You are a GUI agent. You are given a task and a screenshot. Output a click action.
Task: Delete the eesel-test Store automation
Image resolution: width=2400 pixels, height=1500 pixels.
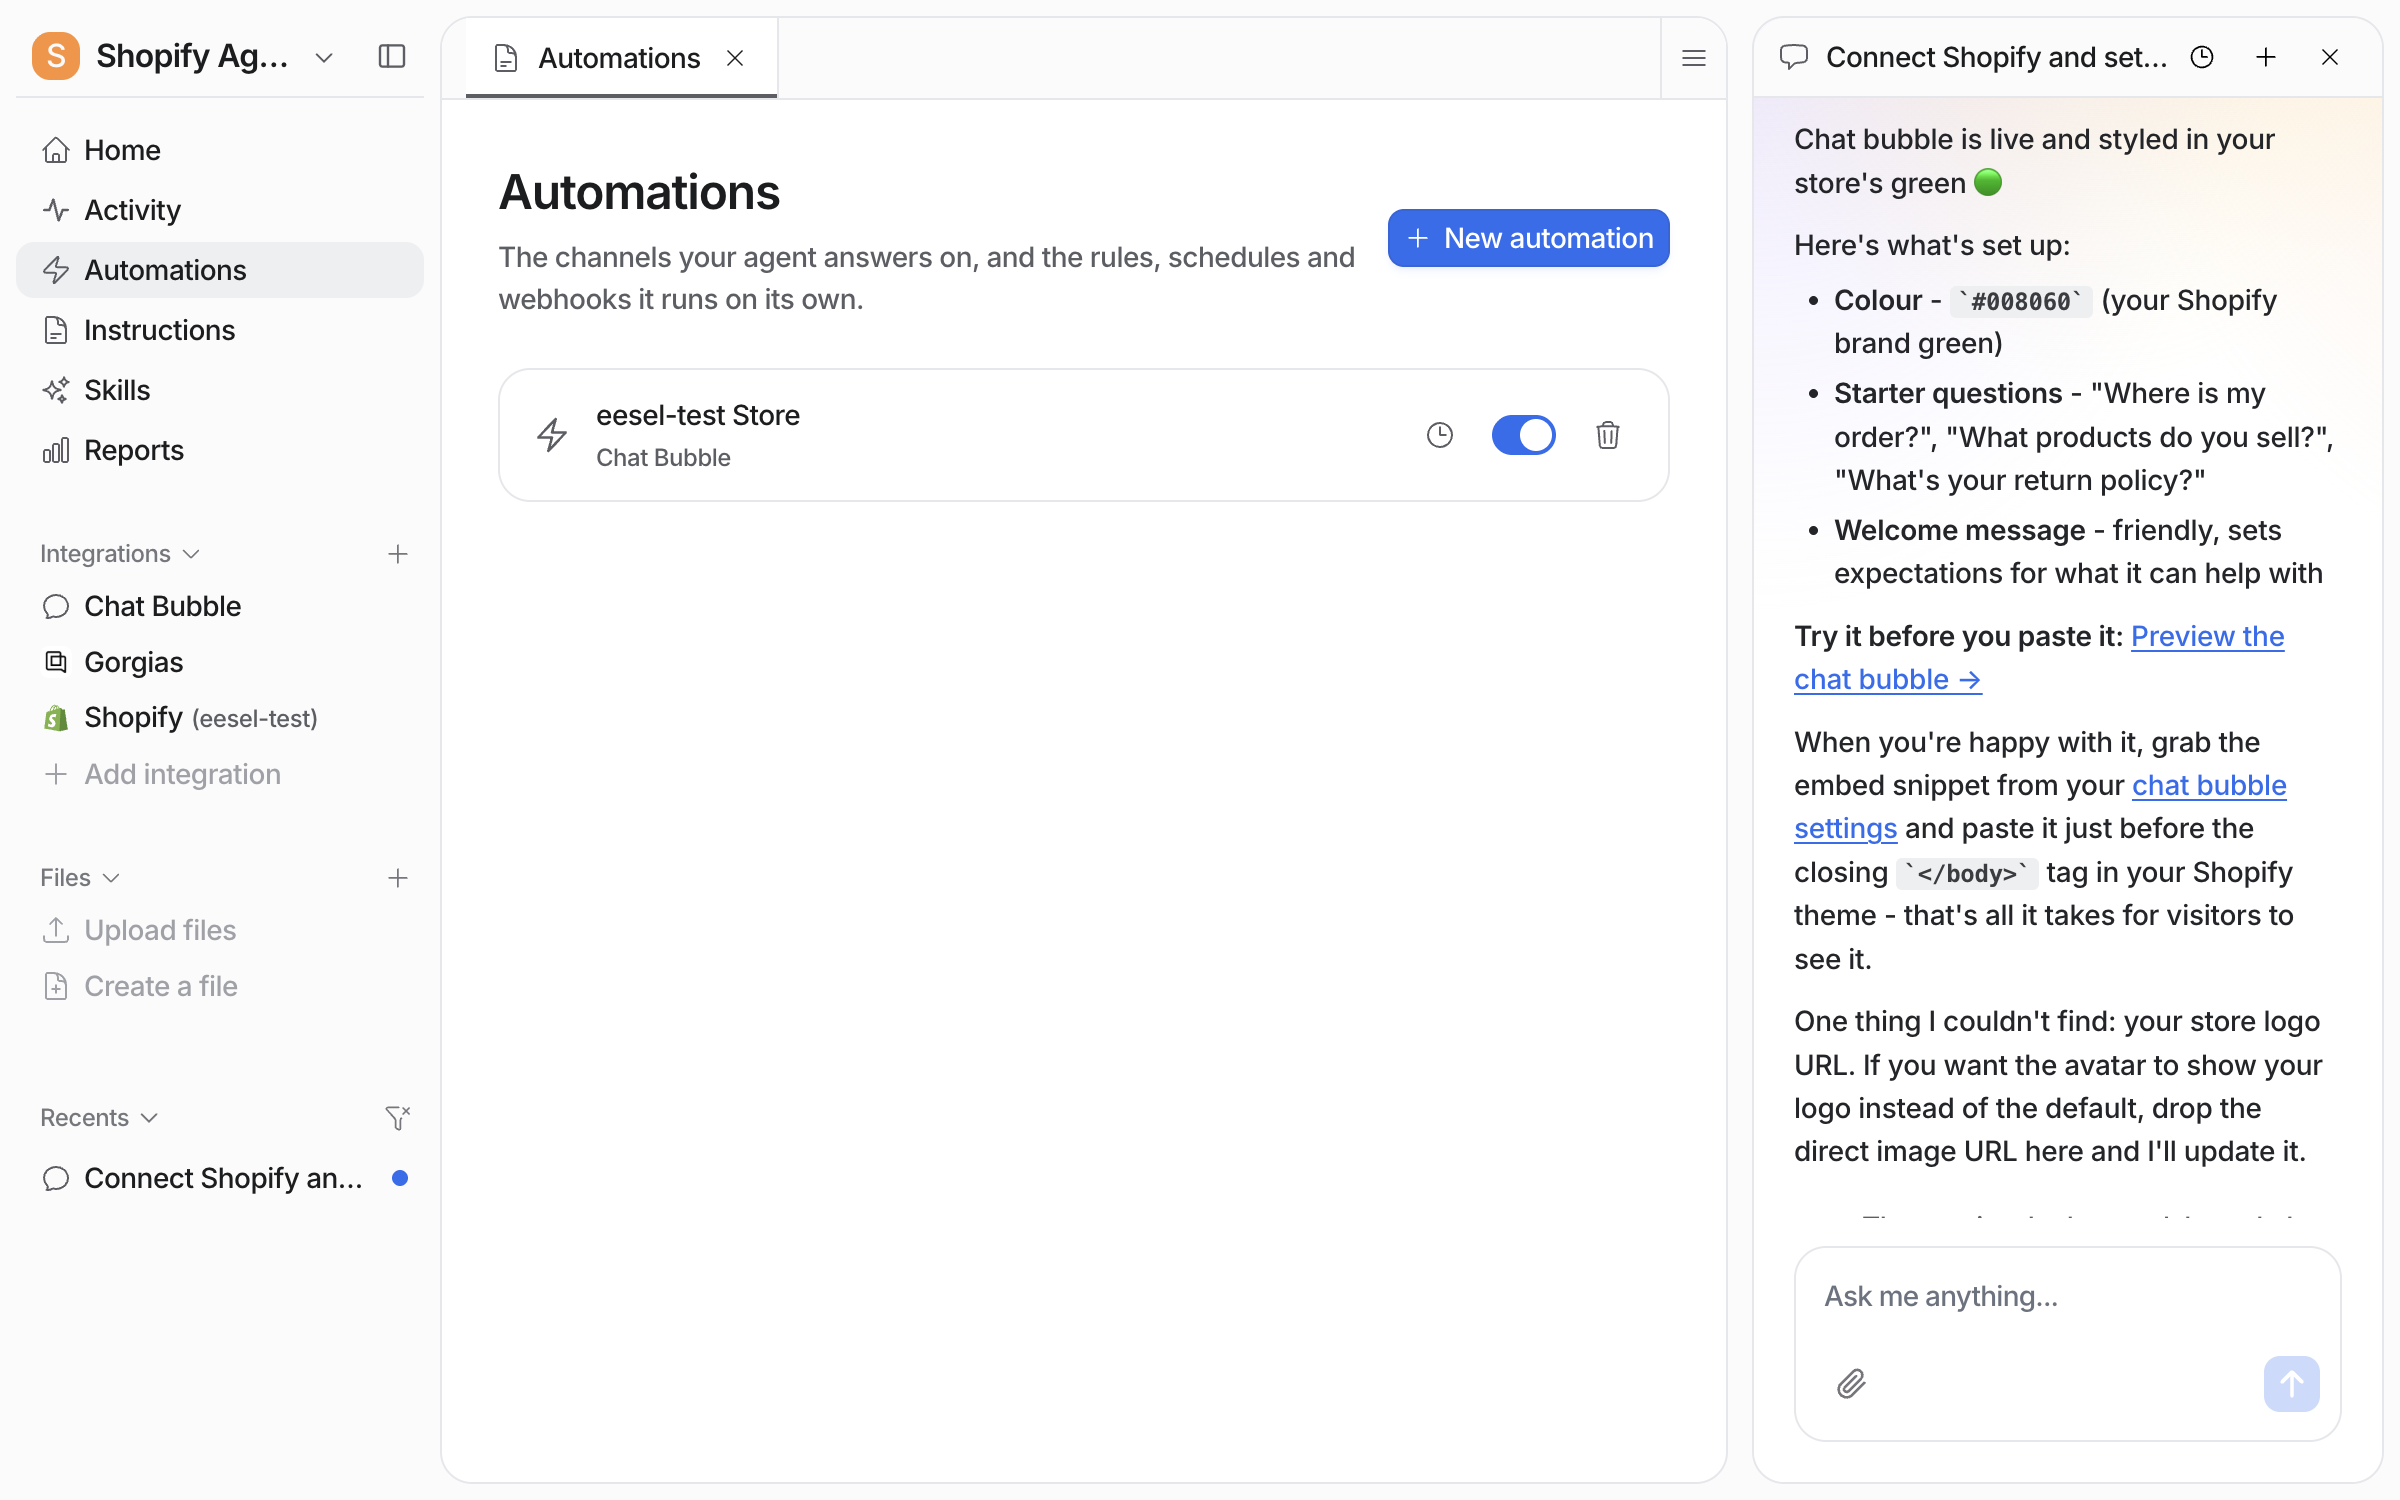pos(1608,435)
